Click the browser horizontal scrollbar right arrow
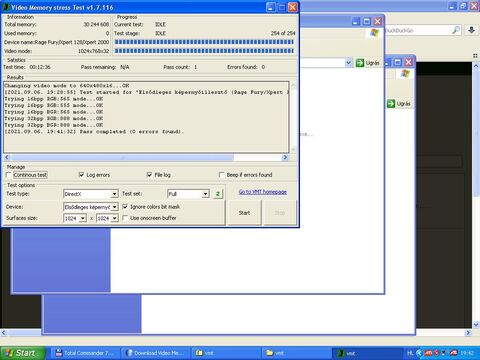 [468, 333]
